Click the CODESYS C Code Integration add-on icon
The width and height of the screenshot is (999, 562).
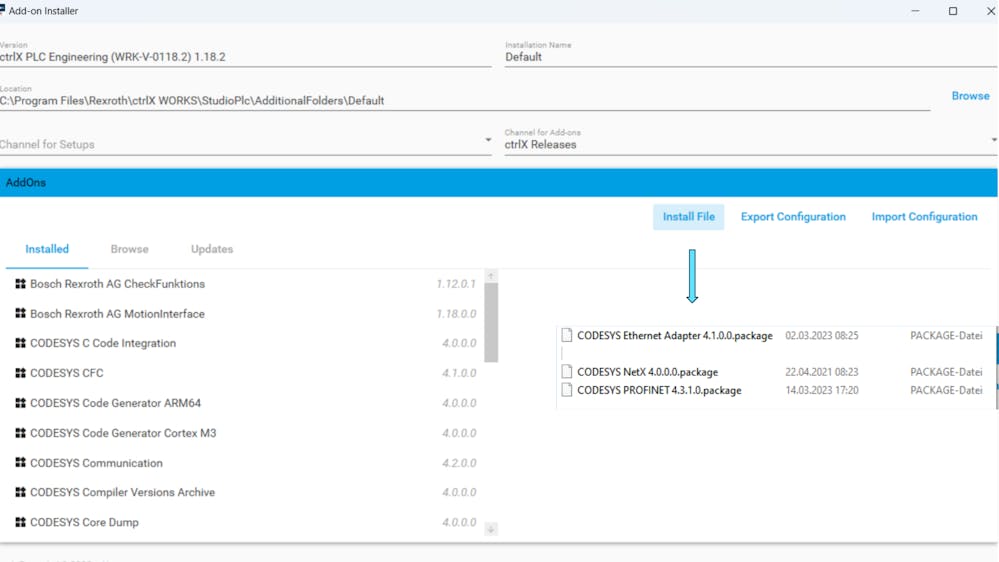point(20,343)
